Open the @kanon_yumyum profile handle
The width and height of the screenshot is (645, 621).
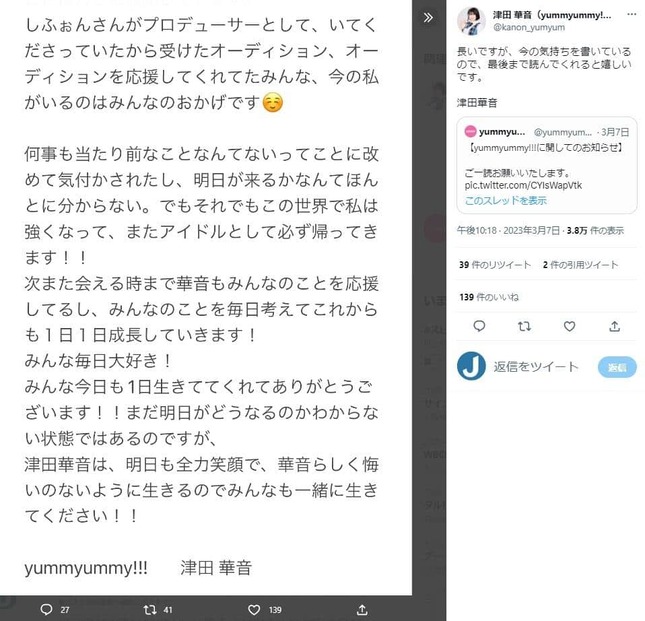pyautogui.click(x=529, y=28)
